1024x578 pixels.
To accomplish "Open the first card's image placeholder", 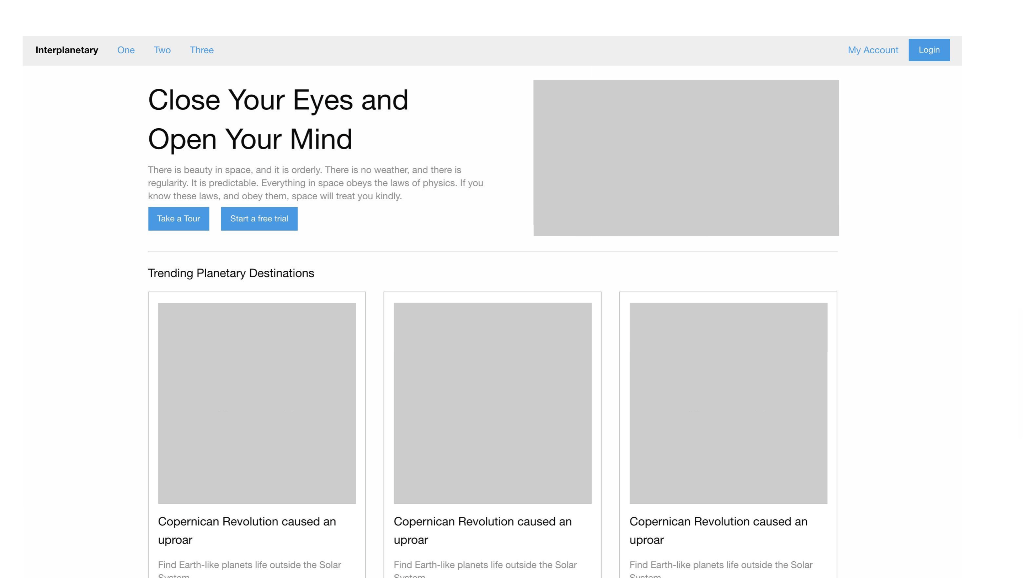I will pyautogui.click(x=256, y=403).
